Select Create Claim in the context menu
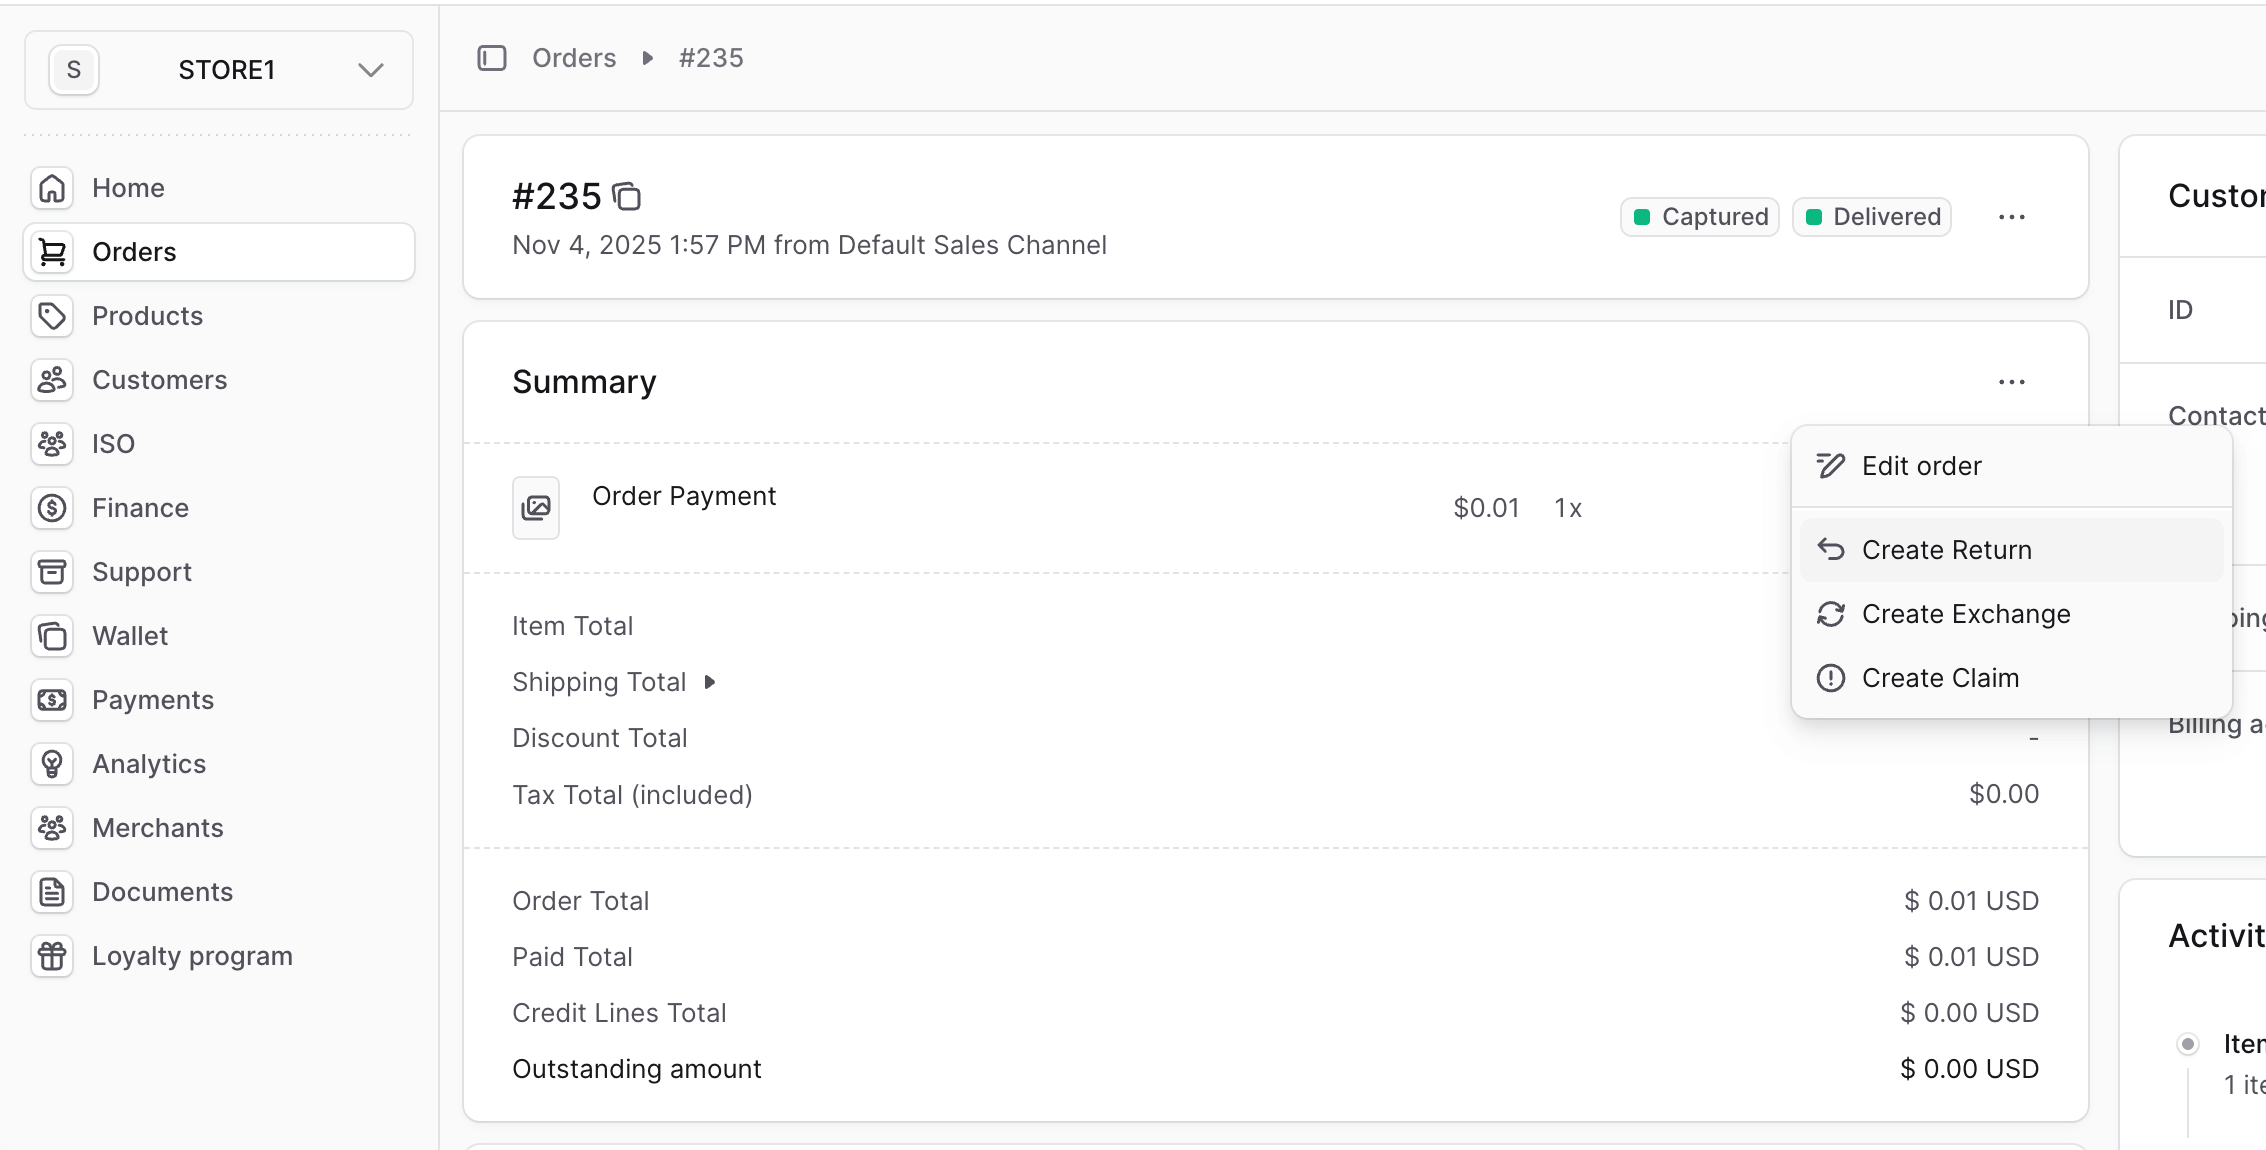The image size is (2266, 1150). [1939, 677]
